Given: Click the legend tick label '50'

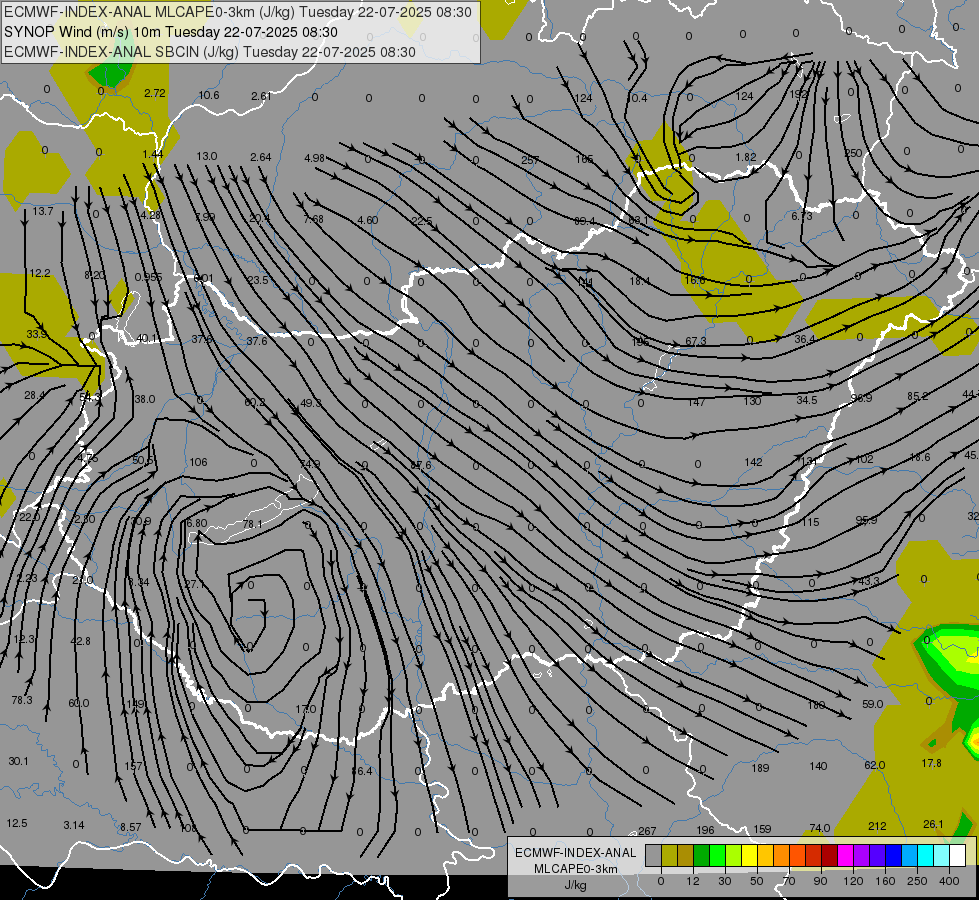Looking at the screenshot, I should 757,882.
